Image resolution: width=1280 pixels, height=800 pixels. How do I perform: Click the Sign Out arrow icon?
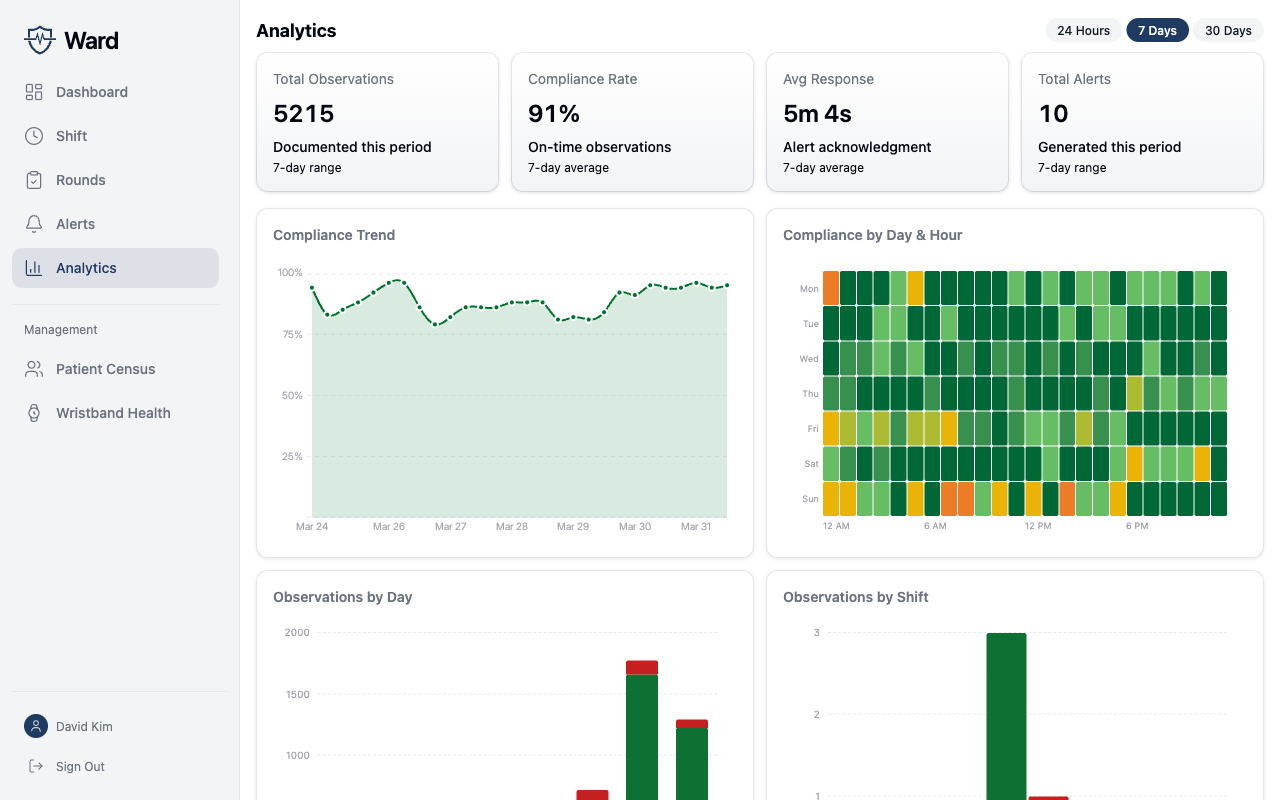click(36, 766)
